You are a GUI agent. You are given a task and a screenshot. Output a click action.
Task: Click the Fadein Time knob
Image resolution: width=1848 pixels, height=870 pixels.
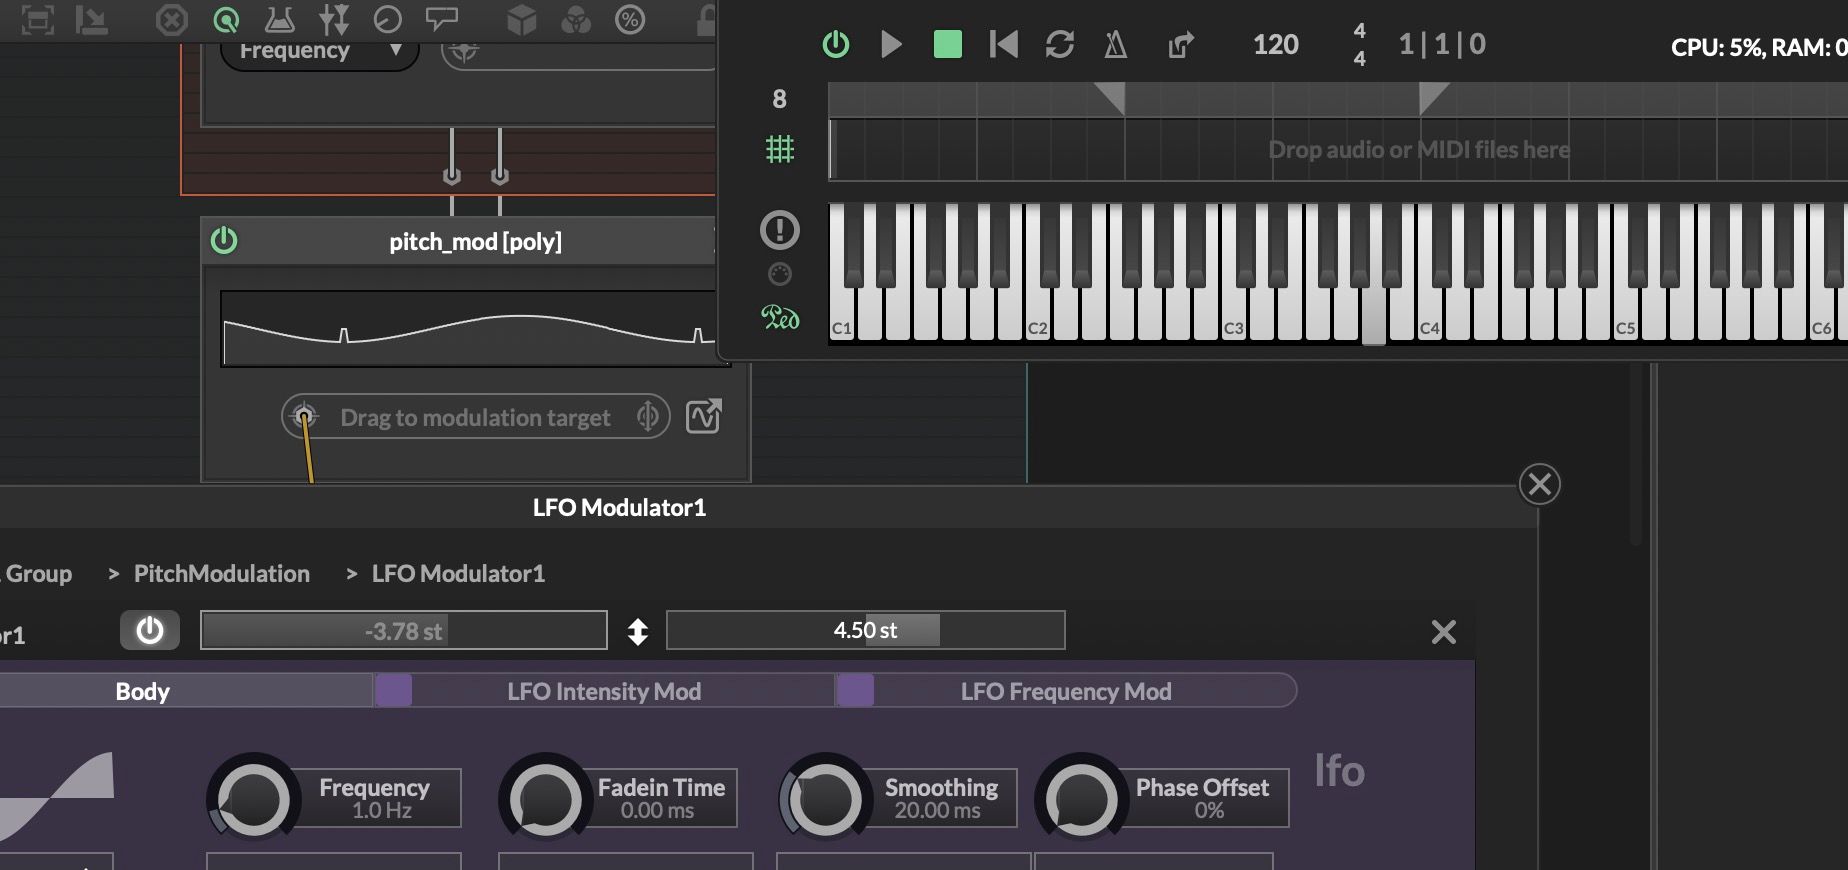coord(545,798)
